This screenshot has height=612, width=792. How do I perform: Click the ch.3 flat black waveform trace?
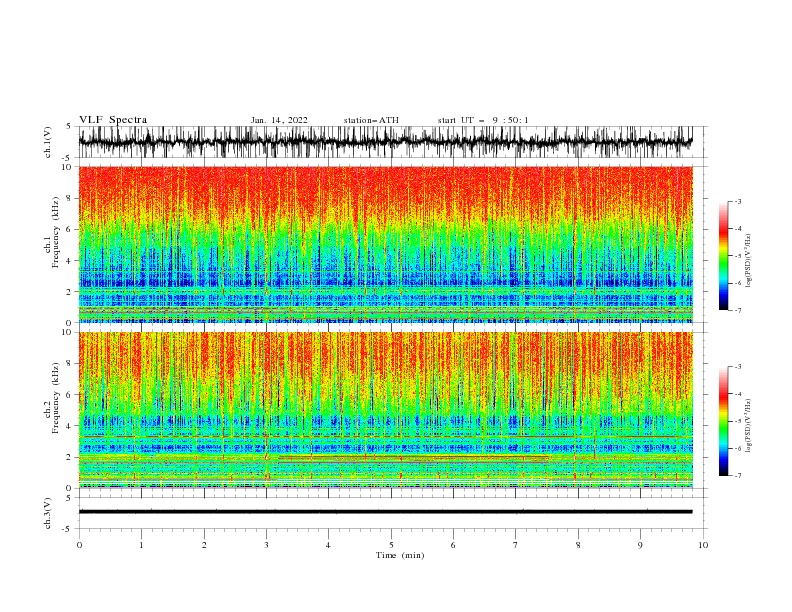(385, 512)
